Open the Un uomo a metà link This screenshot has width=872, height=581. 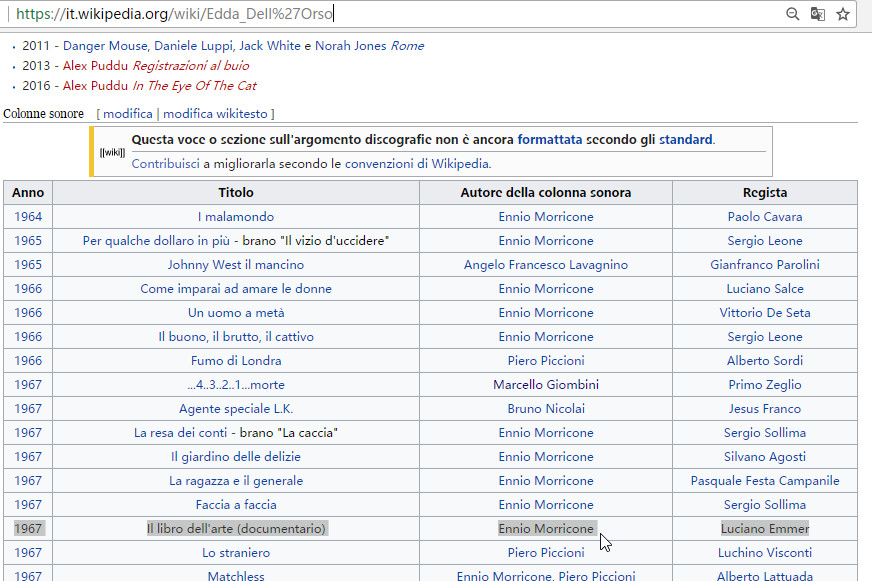coord(236,312)
